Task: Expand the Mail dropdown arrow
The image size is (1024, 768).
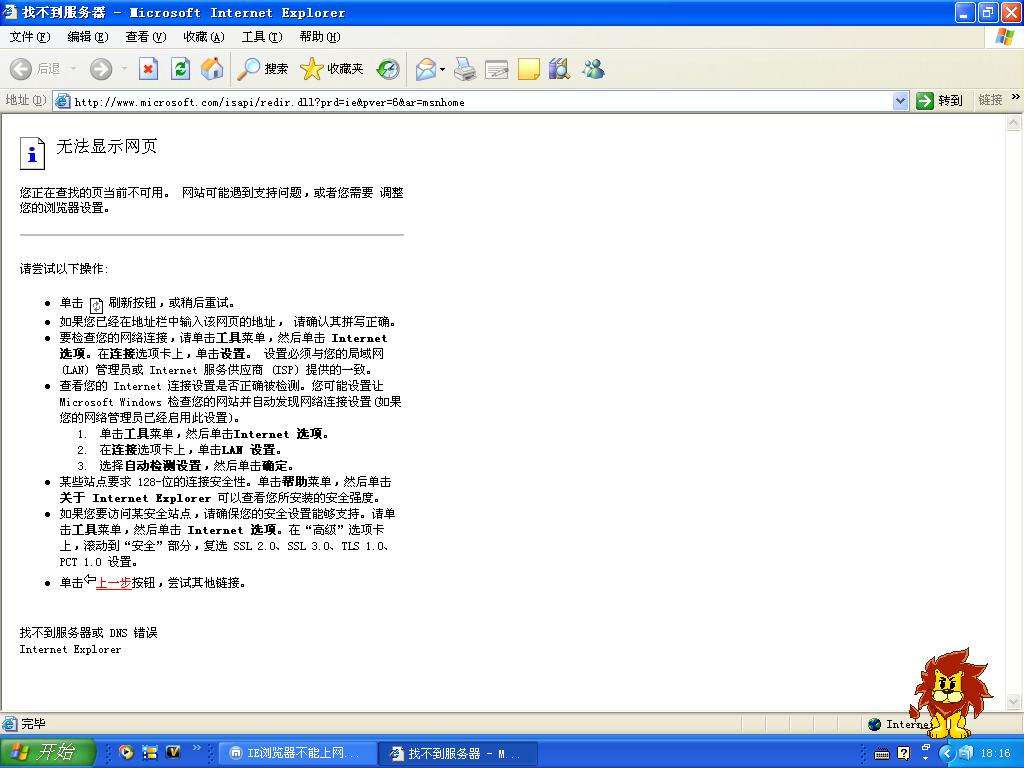Action: pyautogui.click(x=443, y=69)
